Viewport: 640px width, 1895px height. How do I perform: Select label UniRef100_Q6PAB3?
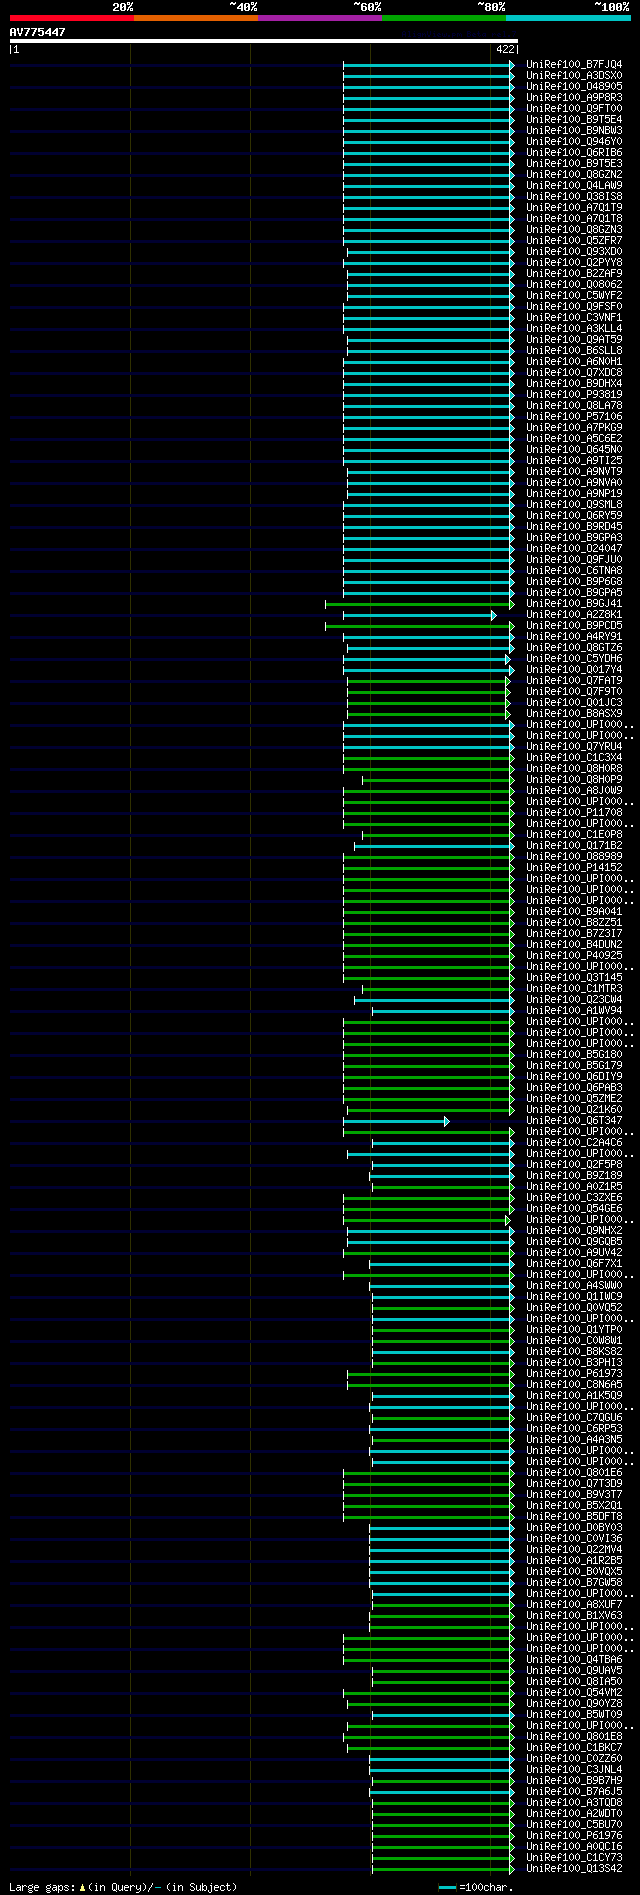[574, 1088]
